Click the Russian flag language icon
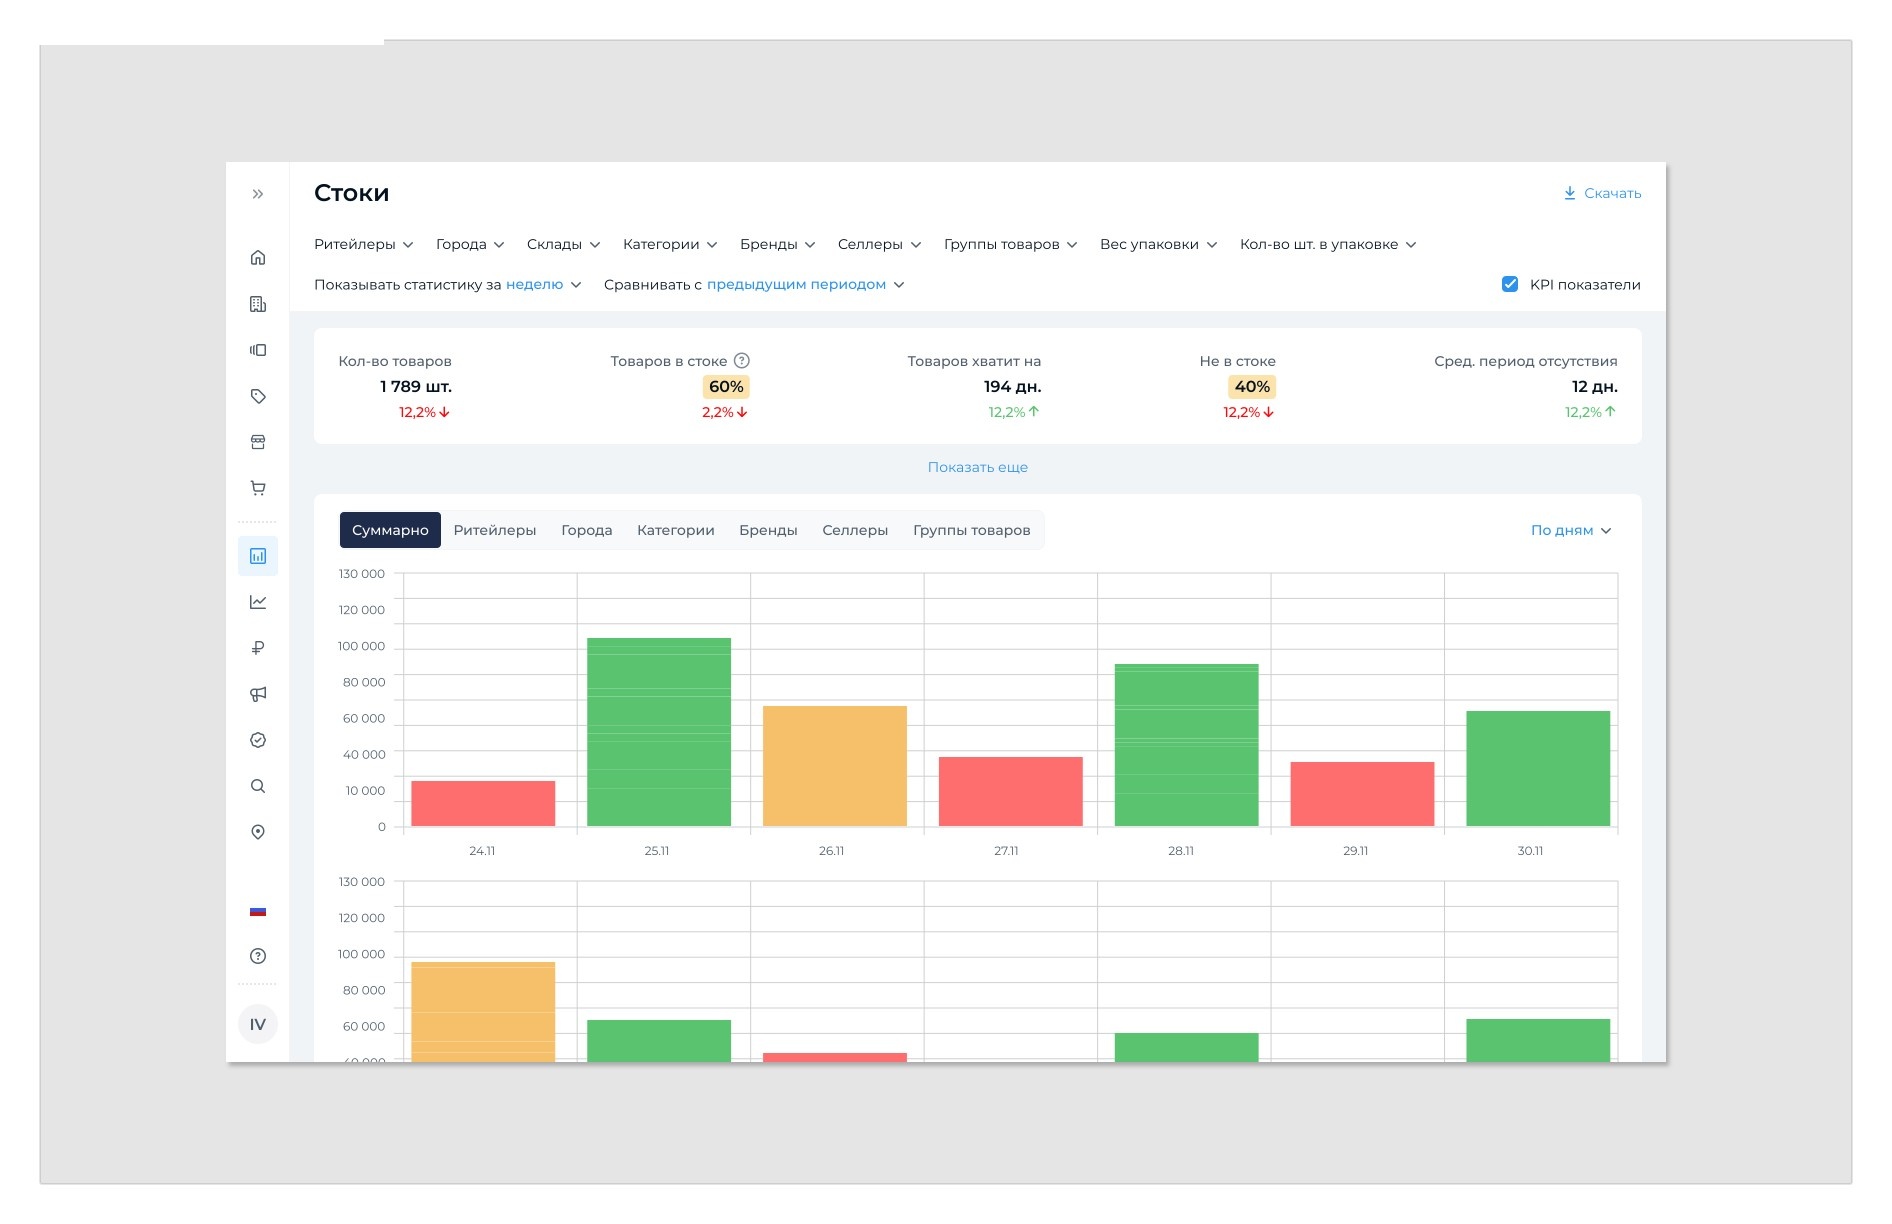 click(x=258, y=911)
